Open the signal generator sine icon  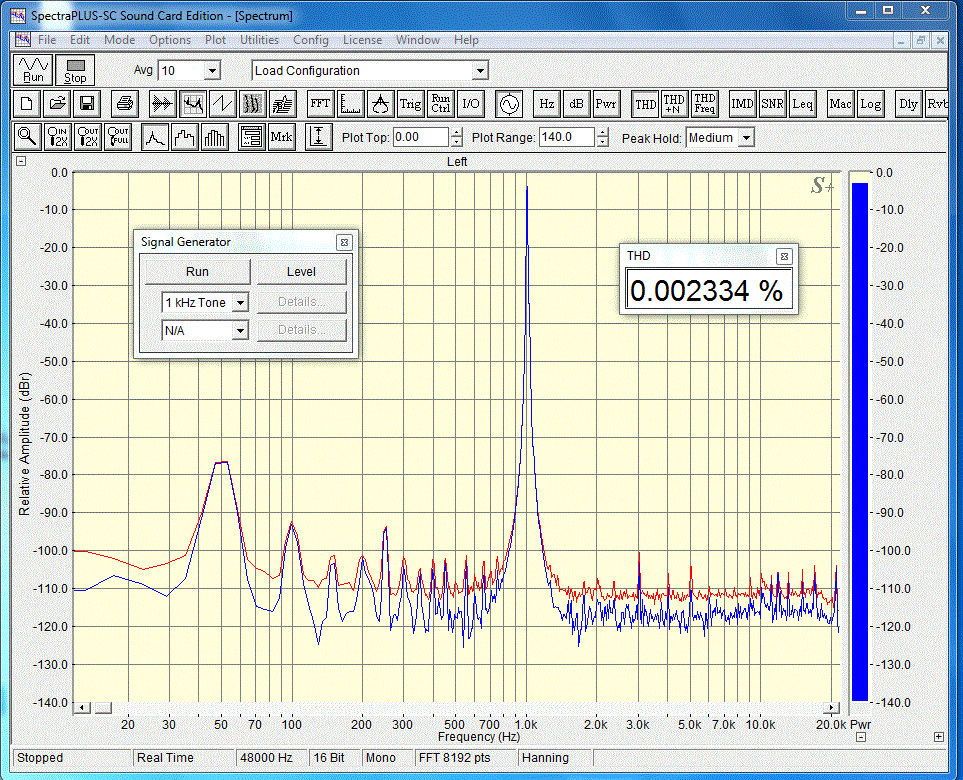(x=509, y=104)
